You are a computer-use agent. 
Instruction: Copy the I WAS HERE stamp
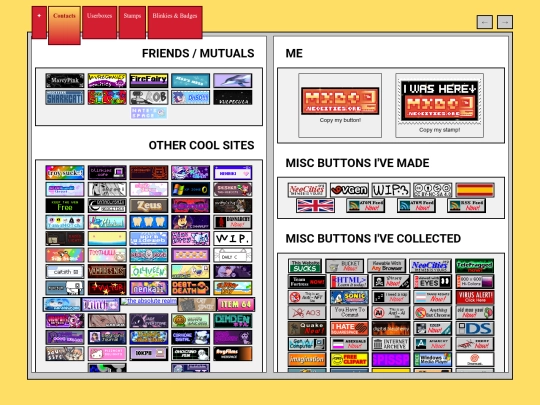pyautogui.click(x=439, y=102)
